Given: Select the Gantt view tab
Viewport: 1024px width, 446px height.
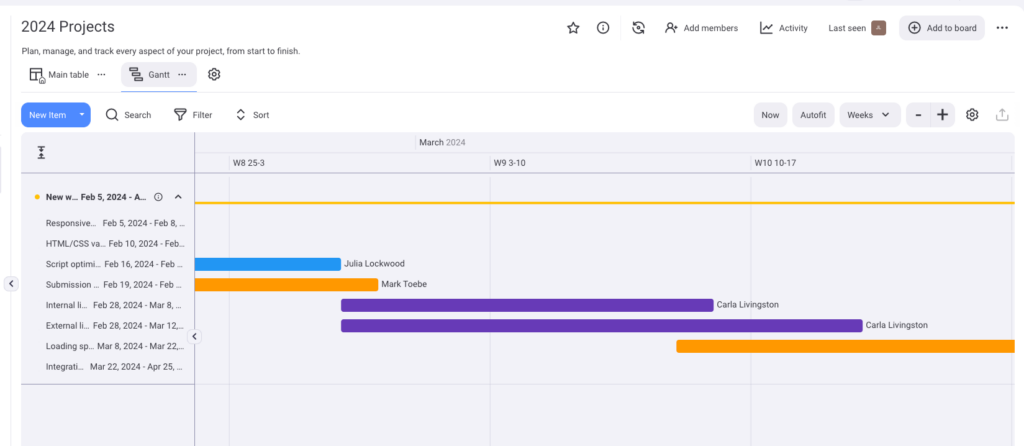Looking at the screenshot, I should (x=150, y=75).
